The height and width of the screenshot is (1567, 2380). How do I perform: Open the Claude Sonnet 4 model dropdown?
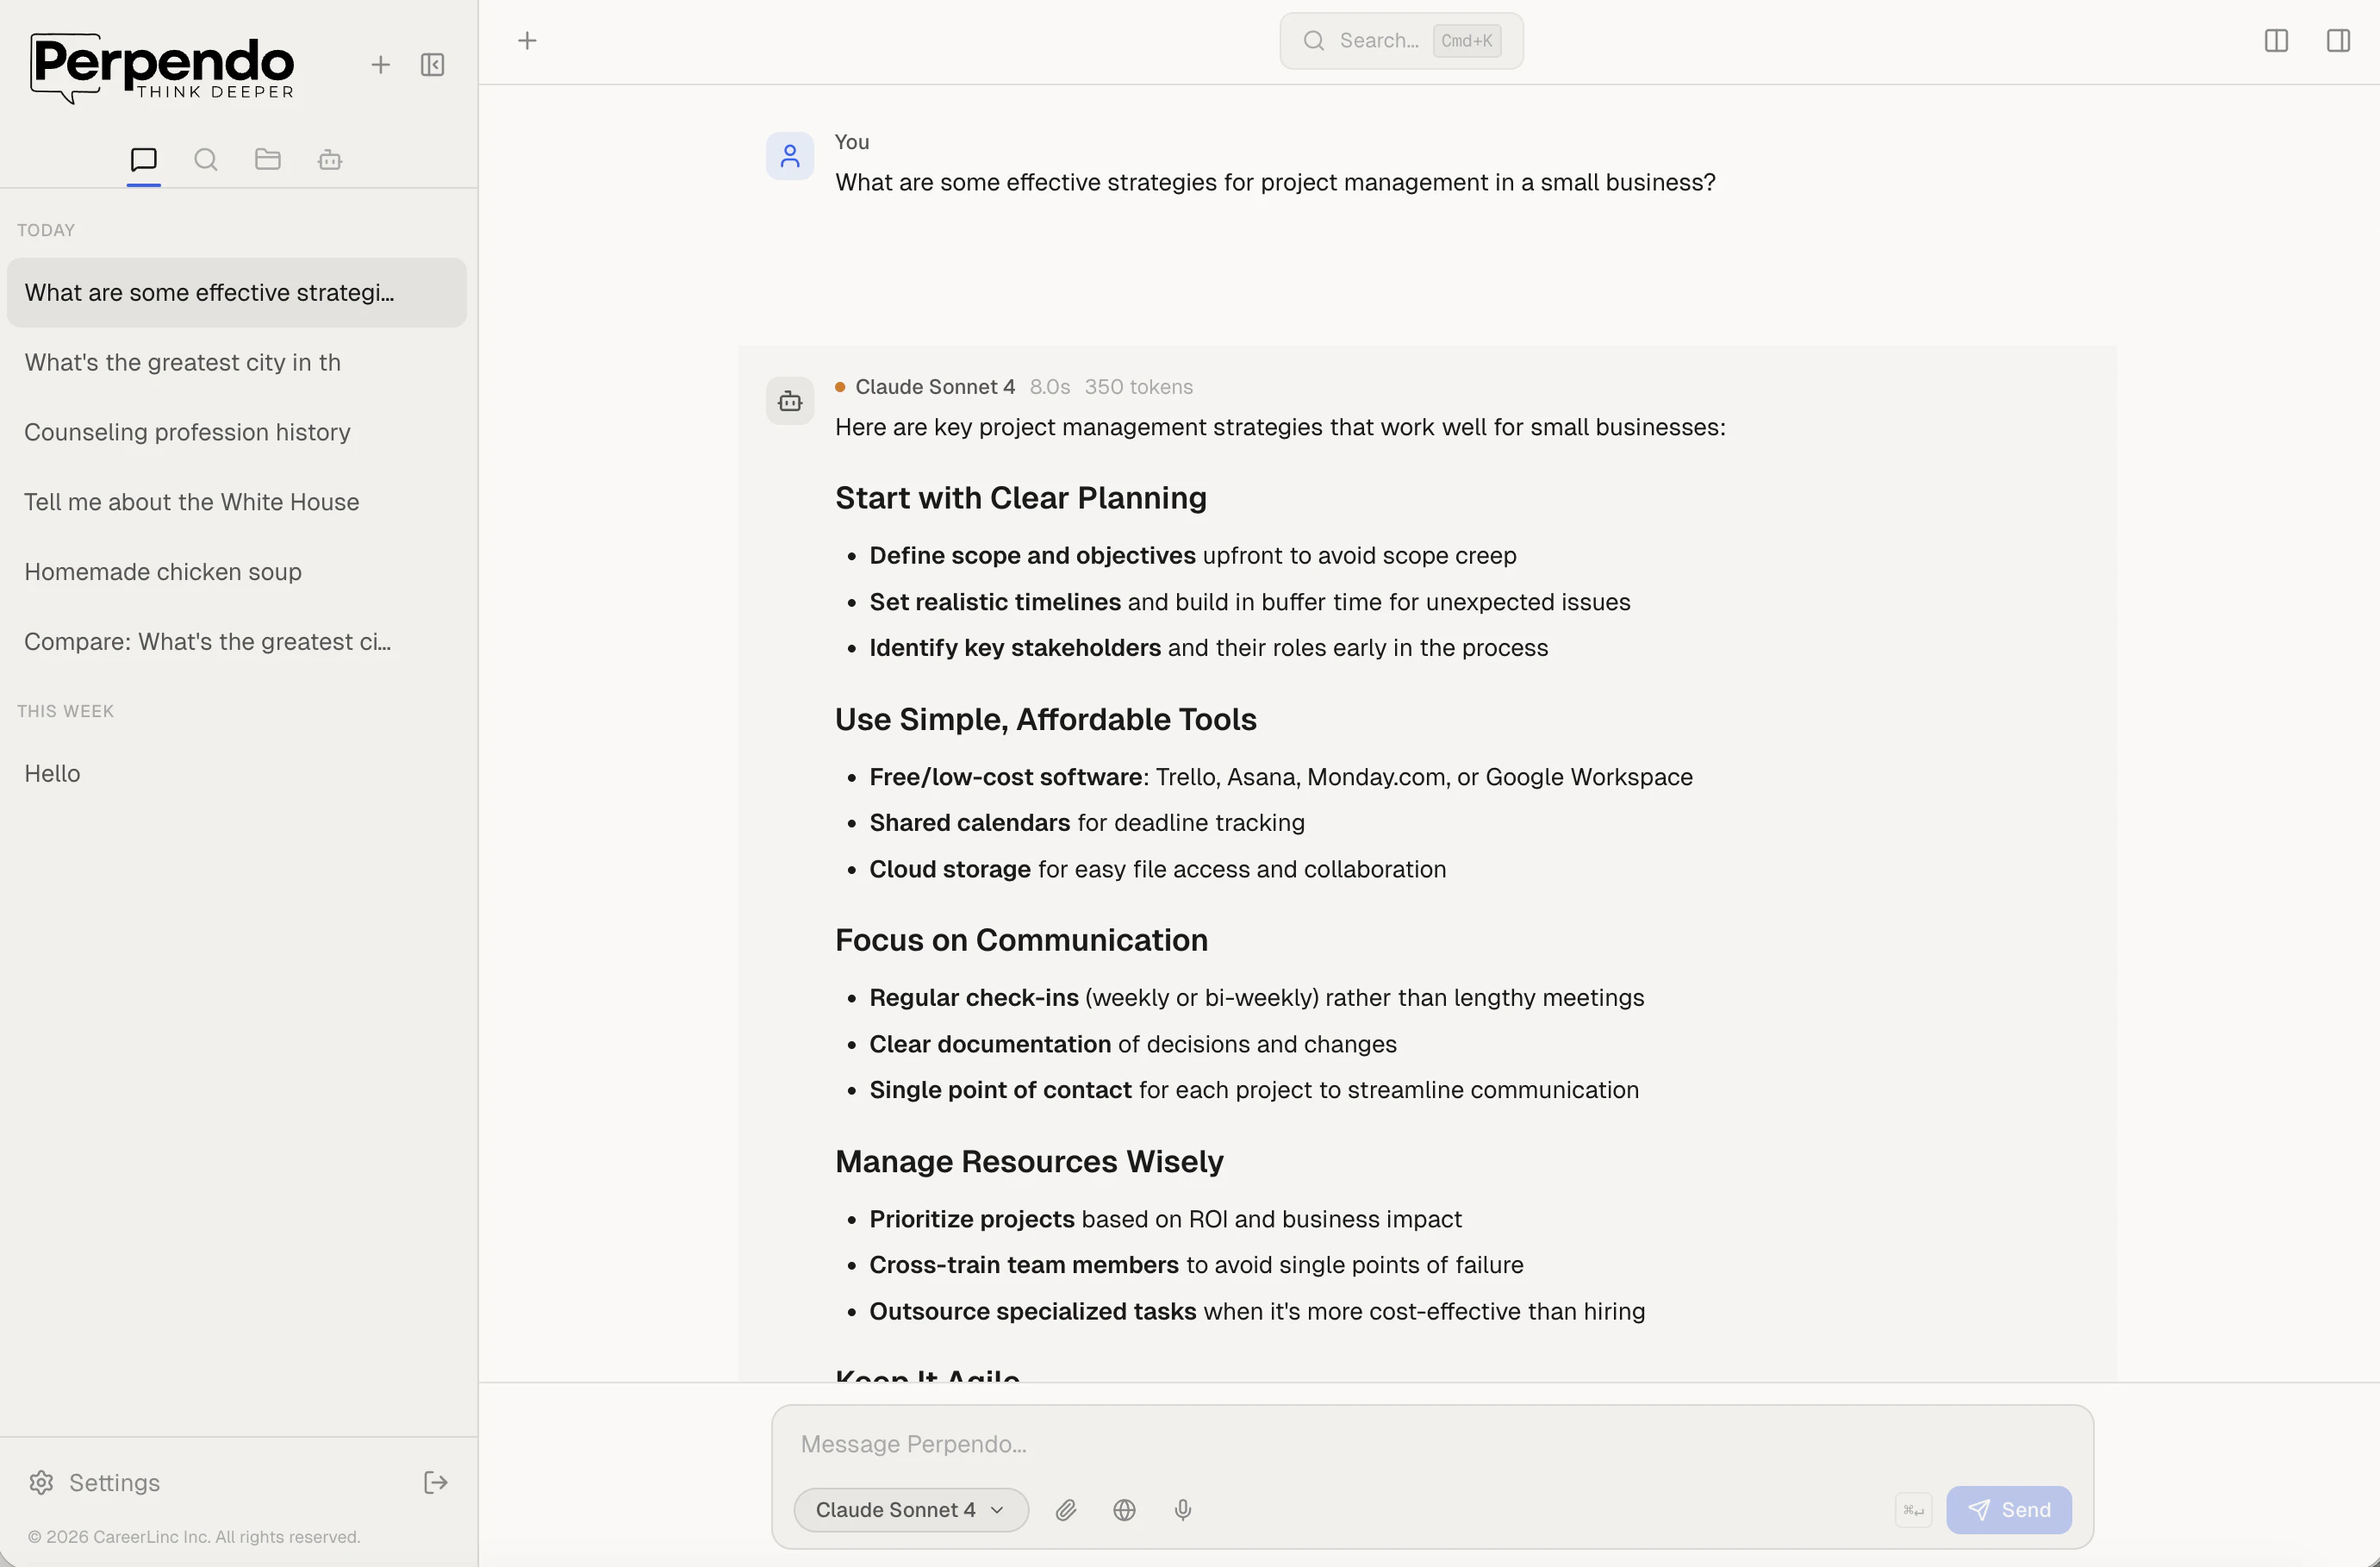tap(909, 1510)
